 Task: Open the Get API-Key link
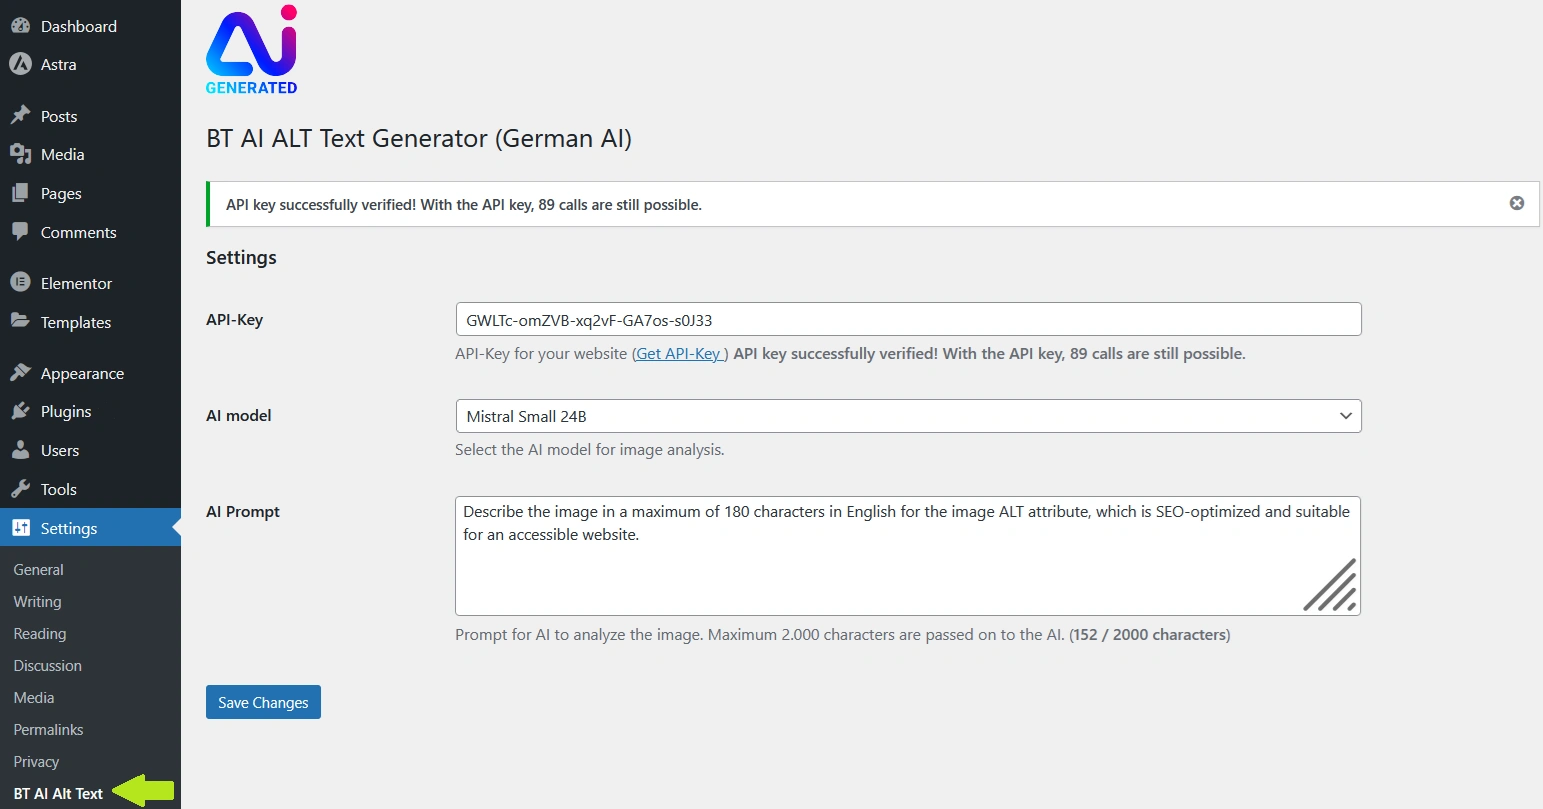(679, 353)
